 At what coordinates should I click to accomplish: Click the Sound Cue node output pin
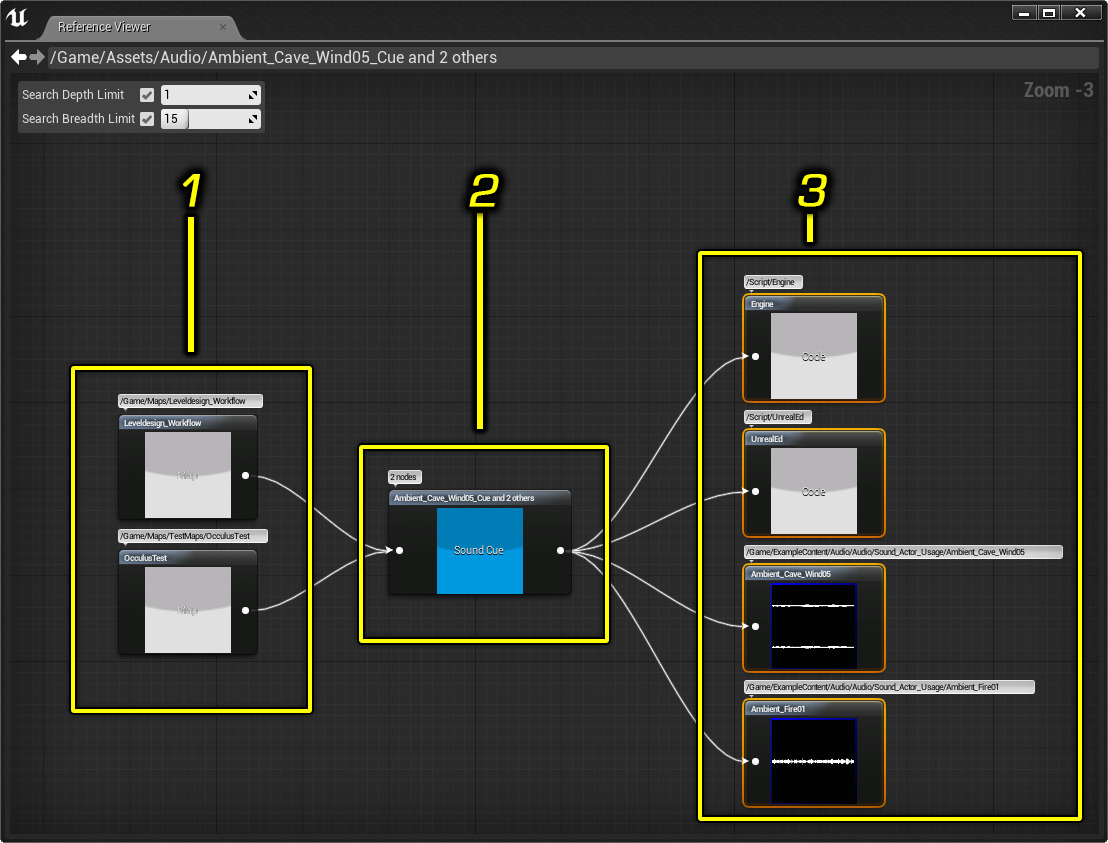[x=560, y=550]
